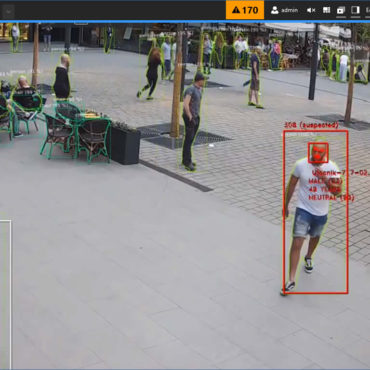The width and height of the screenshot is (370, 370).
Task: Expand the faint chevron button in the top bar
Action: pyautogui.click(x=8, y=12)
